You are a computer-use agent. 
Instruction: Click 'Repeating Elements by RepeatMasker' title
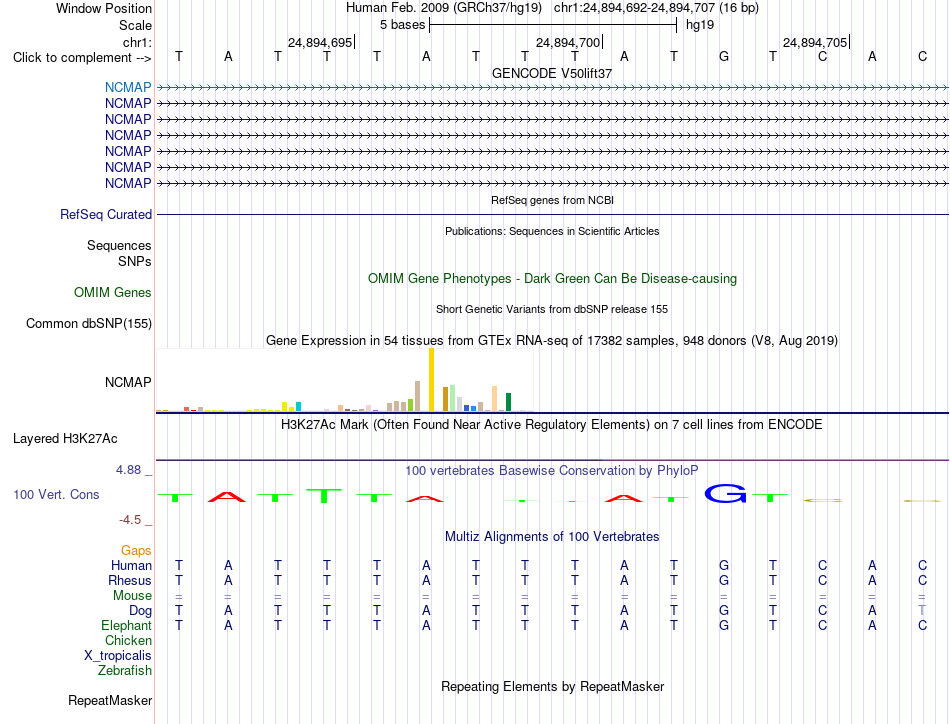pyautogui.click(x=553, y=686)
